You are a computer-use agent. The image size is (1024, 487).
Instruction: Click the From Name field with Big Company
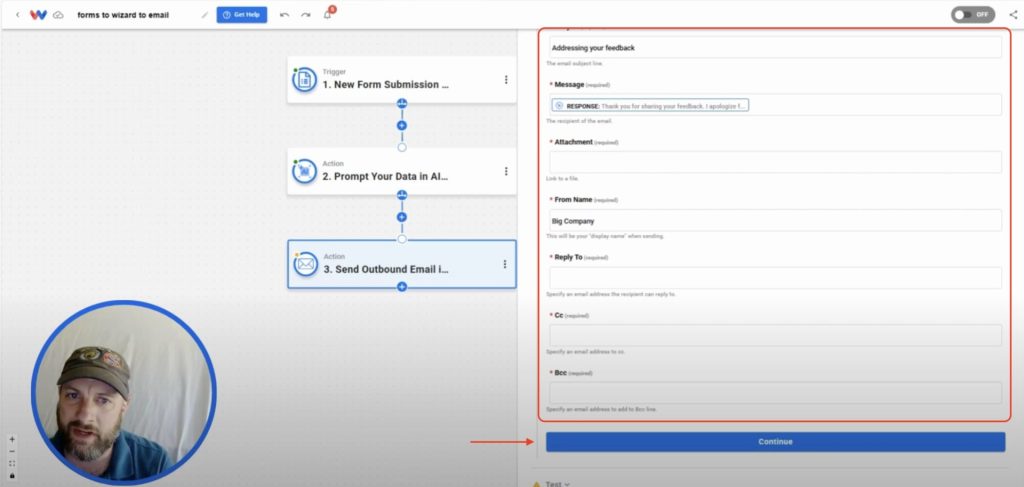tap(775, 221)
